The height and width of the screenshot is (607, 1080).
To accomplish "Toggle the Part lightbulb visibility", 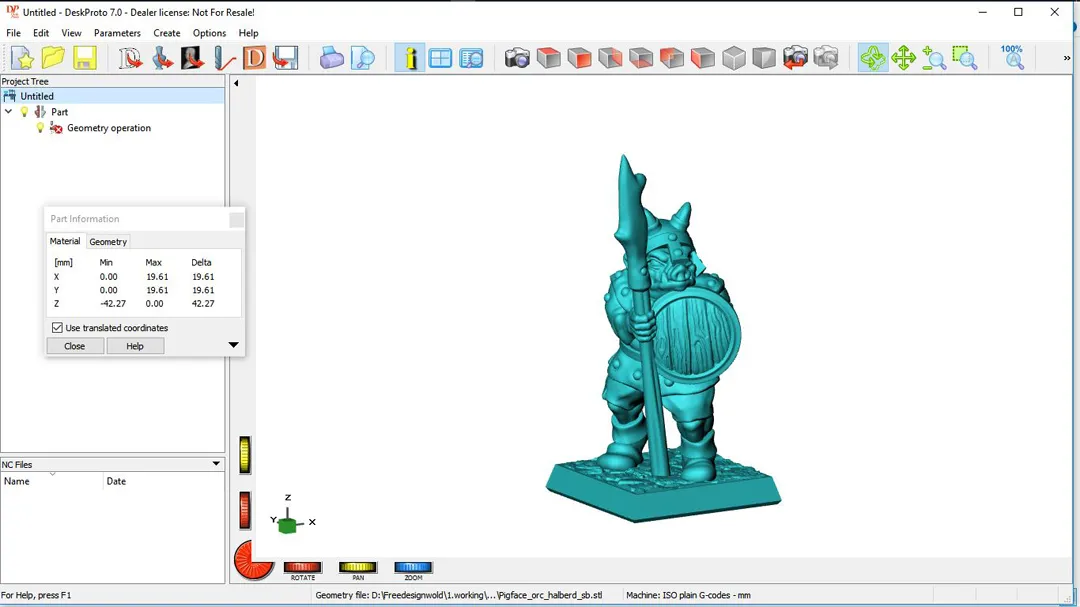I will point(25,112).
